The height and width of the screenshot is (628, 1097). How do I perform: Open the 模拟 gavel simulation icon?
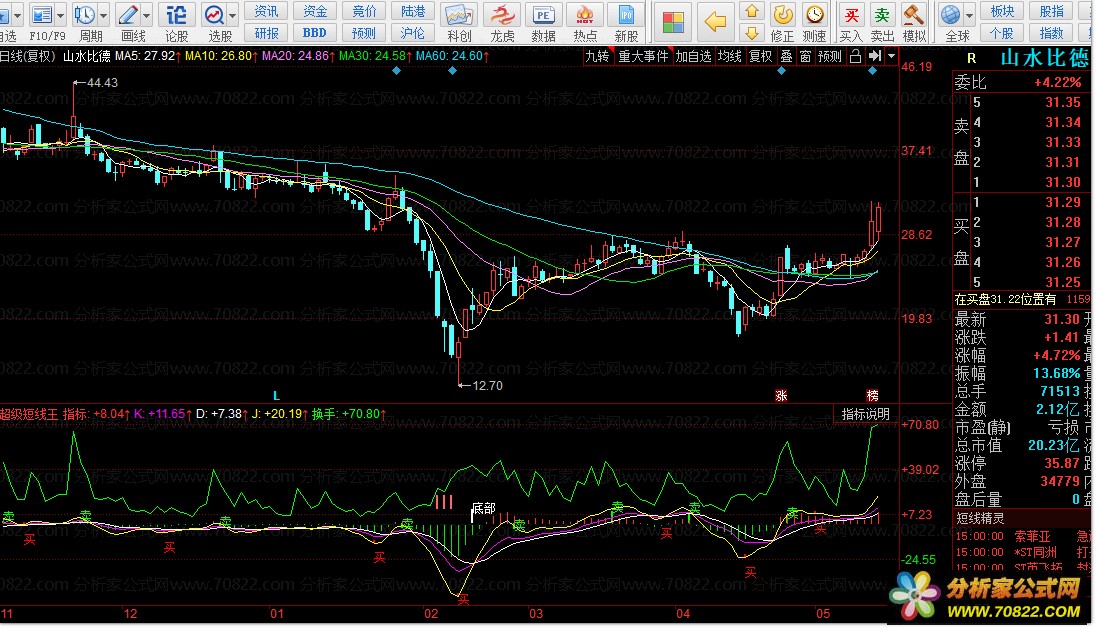click(914, 15)
